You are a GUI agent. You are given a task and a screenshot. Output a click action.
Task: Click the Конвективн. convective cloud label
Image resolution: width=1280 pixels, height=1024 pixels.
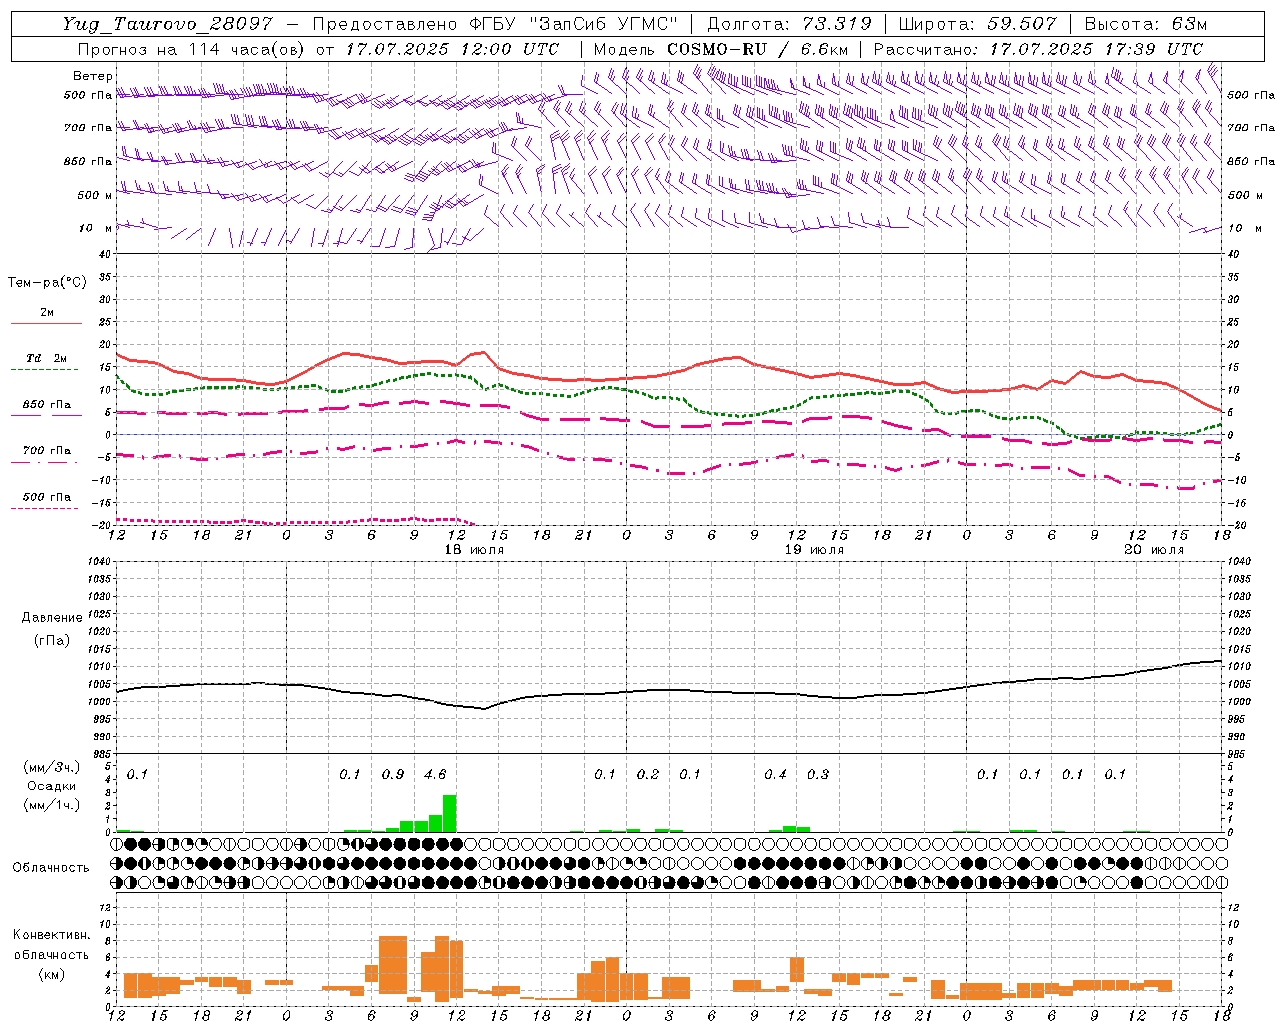[51, 935]
